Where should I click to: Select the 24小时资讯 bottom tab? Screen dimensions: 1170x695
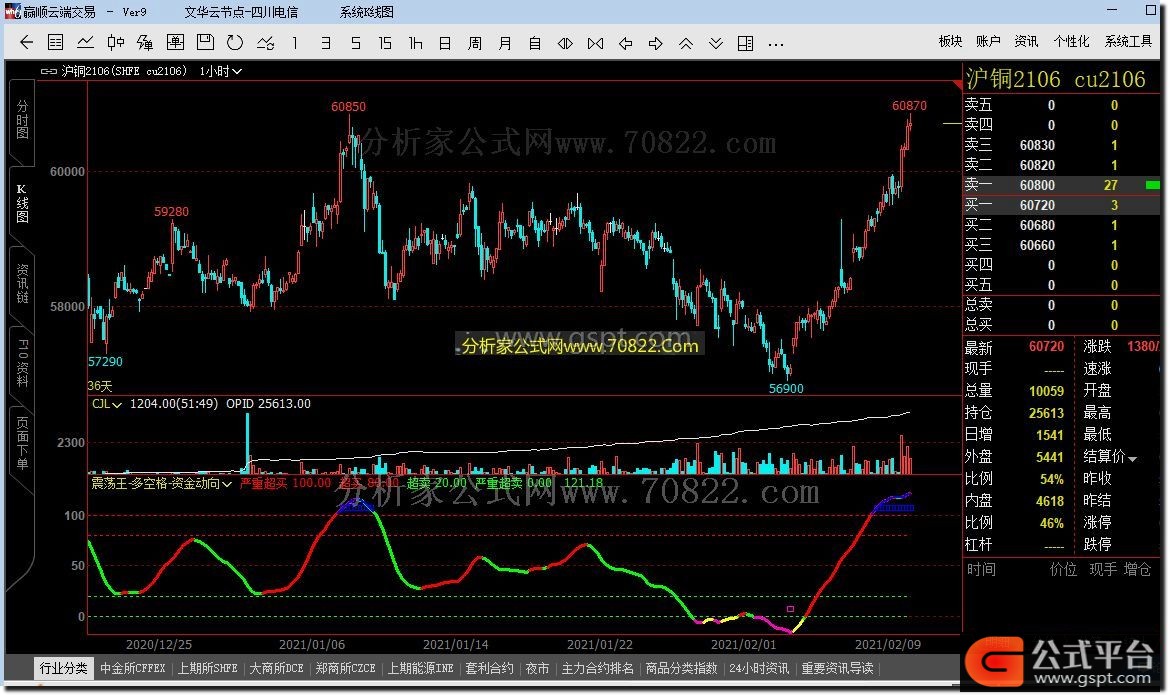(x=759, y=668)
